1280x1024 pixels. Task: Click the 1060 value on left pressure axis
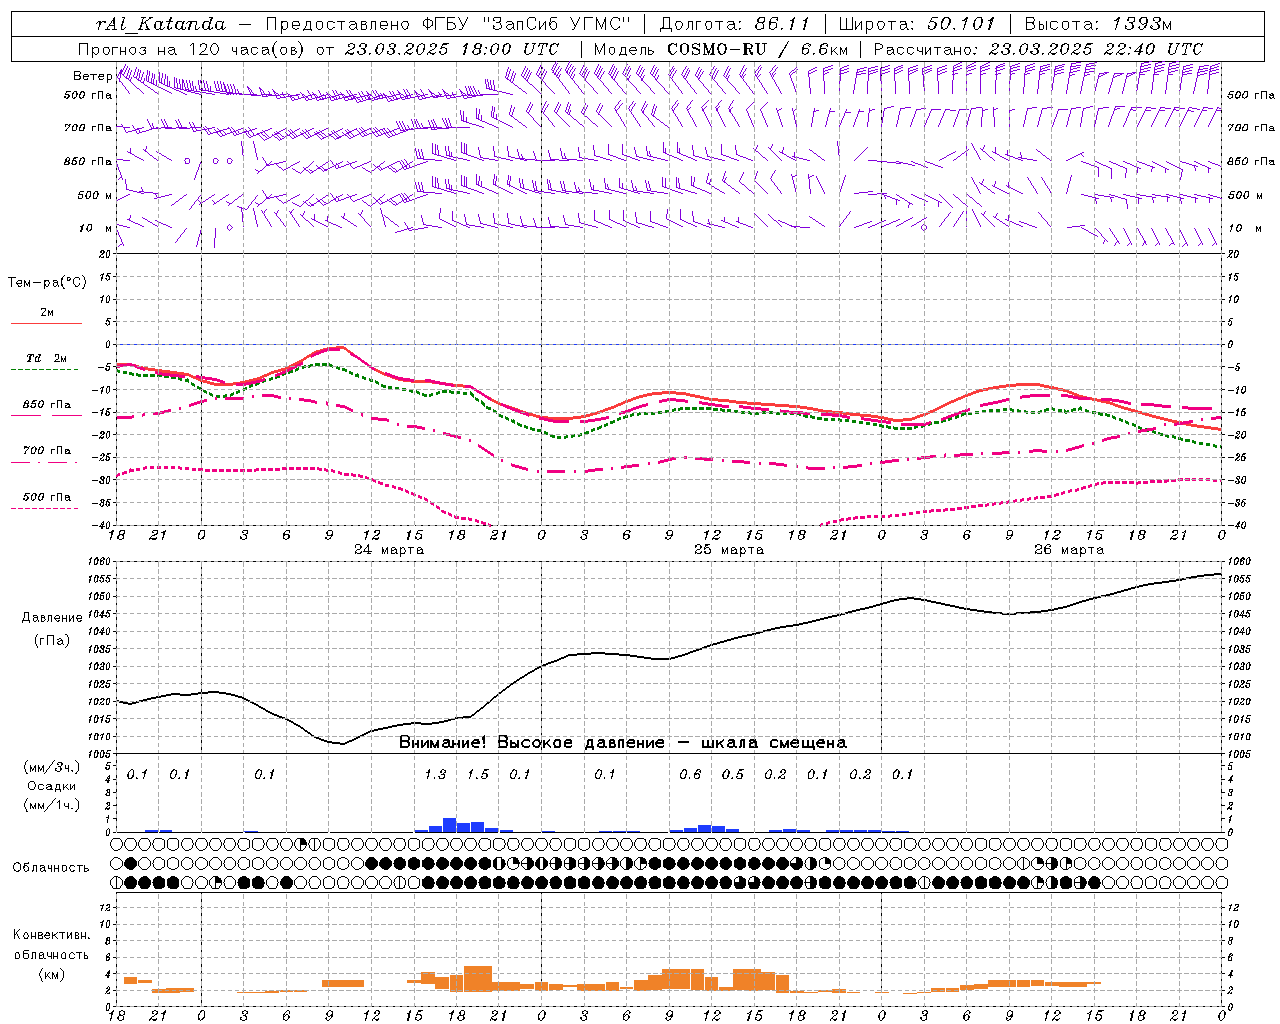tap(101, 562)
